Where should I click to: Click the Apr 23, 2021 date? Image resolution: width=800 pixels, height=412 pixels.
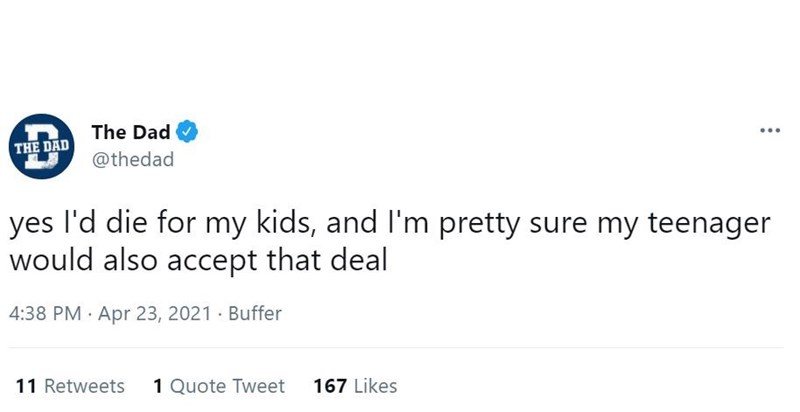click(154, 313)
